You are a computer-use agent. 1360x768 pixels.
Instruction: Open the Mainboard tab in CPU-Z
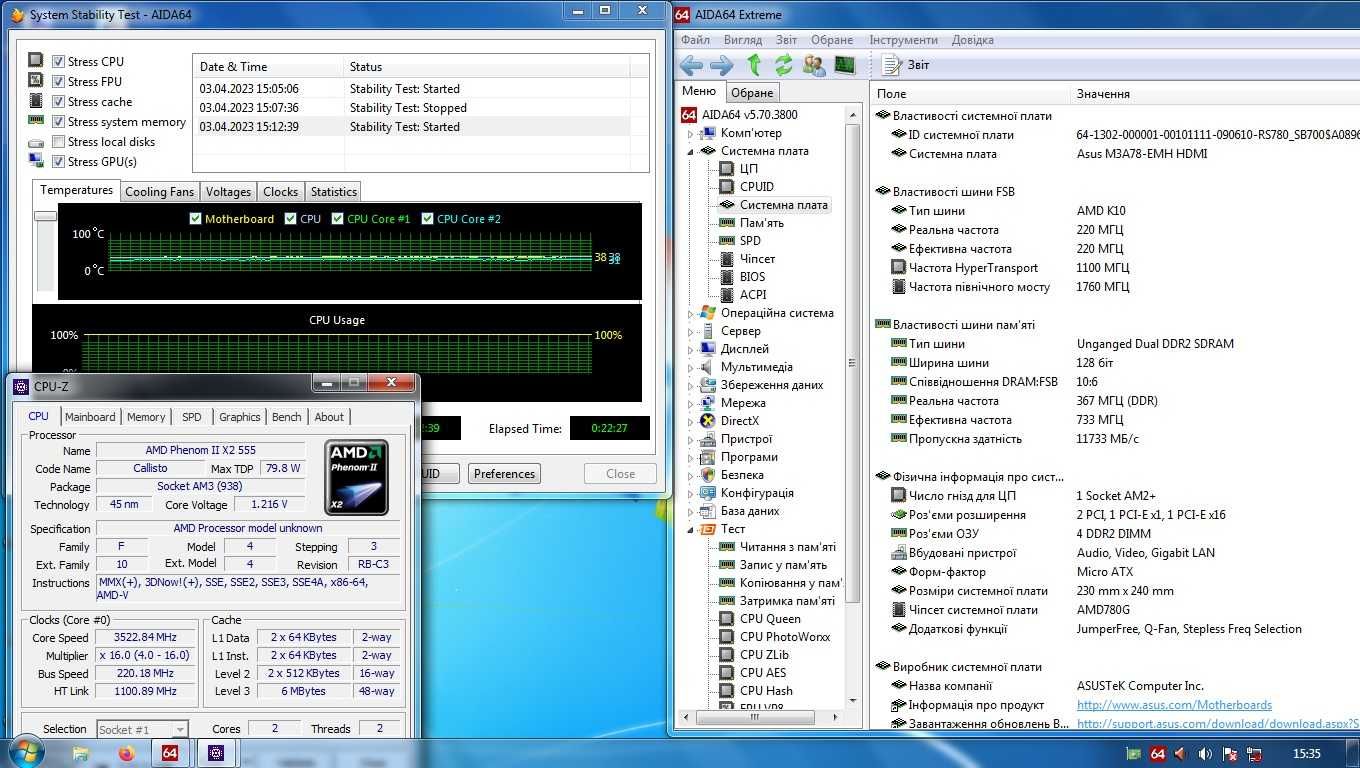click(x=90, y=417)
